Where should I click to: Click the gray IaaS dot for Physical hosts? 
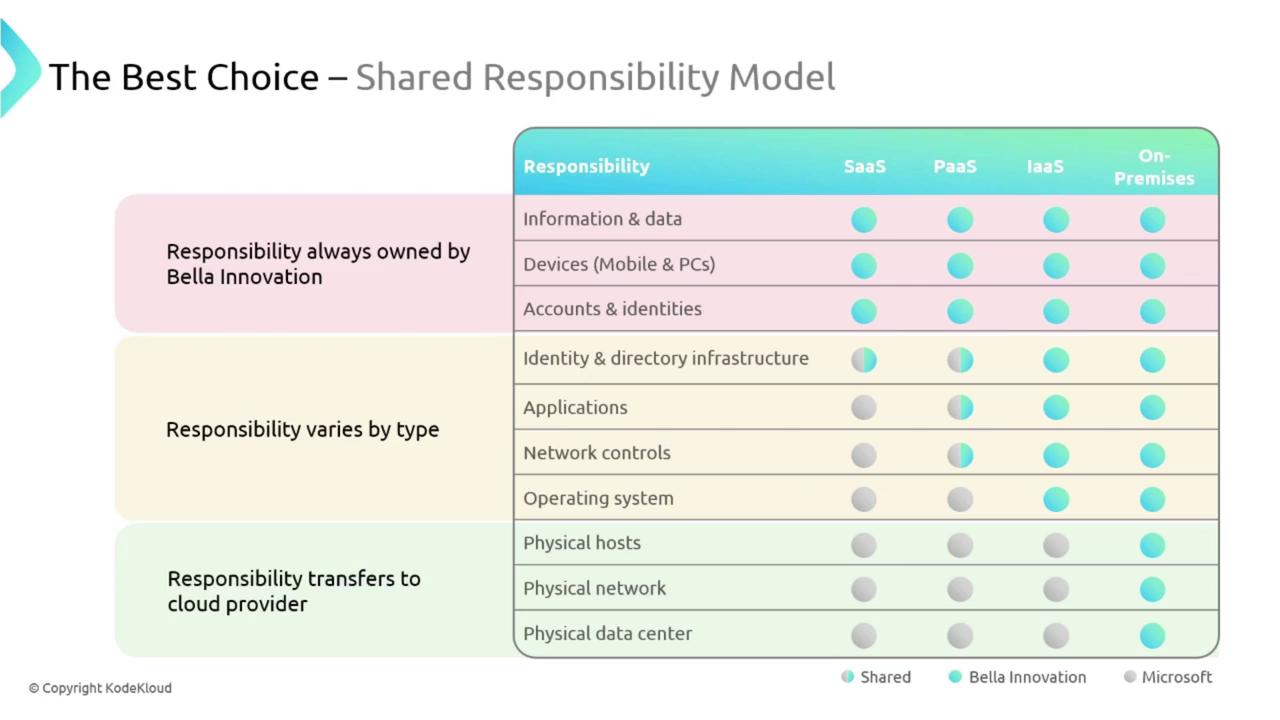click(1056, 545)
